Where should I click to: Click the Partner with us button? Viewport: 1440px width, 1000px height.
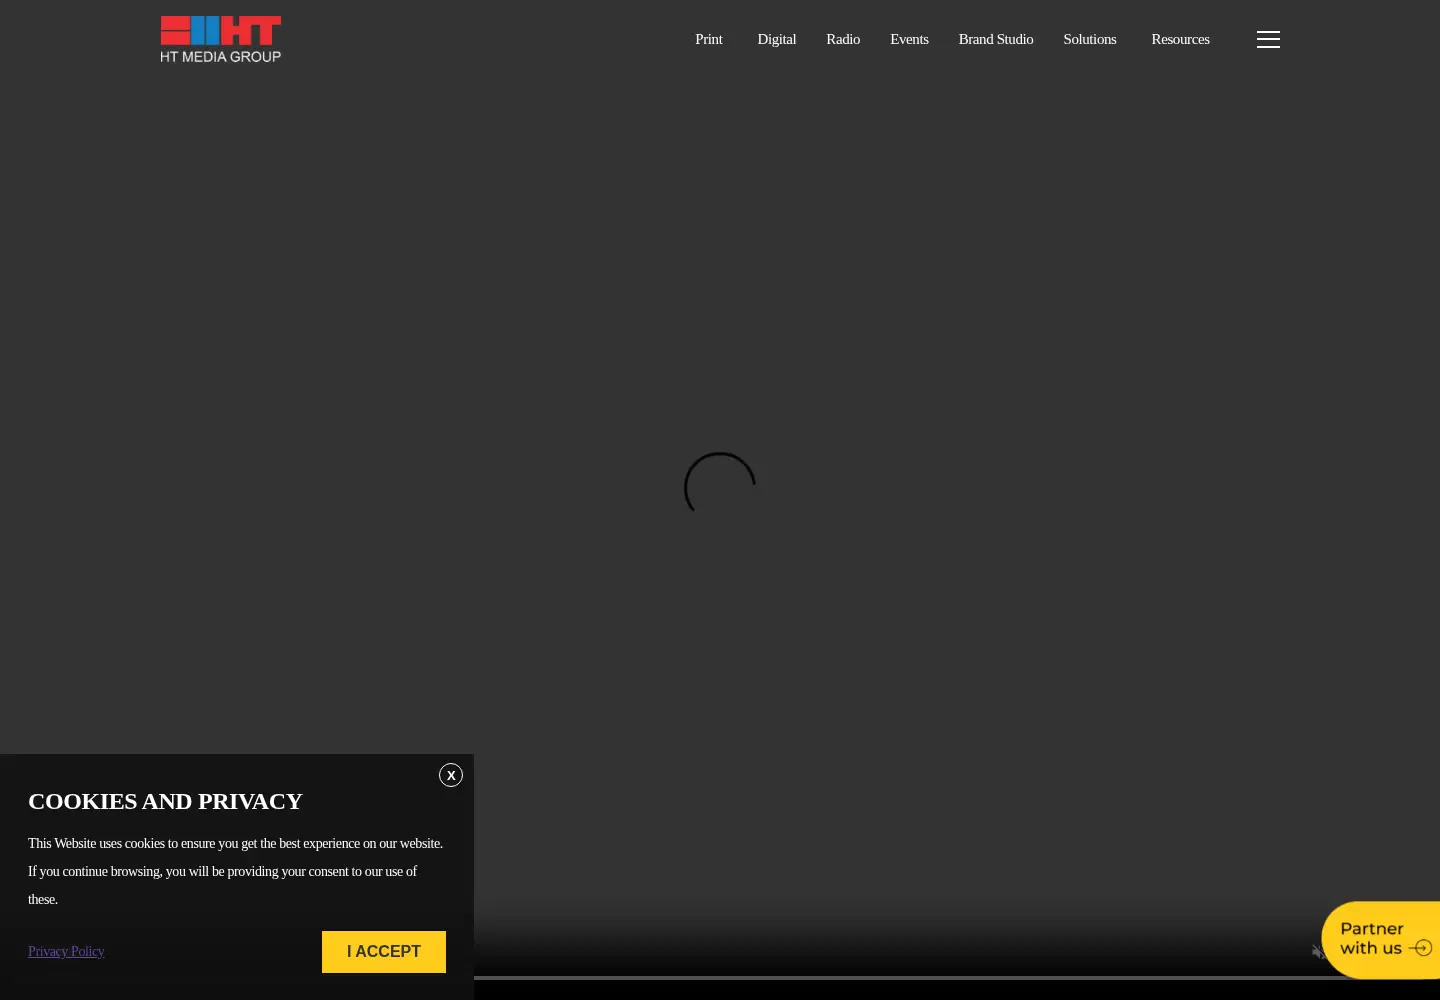click(1381, 940)
